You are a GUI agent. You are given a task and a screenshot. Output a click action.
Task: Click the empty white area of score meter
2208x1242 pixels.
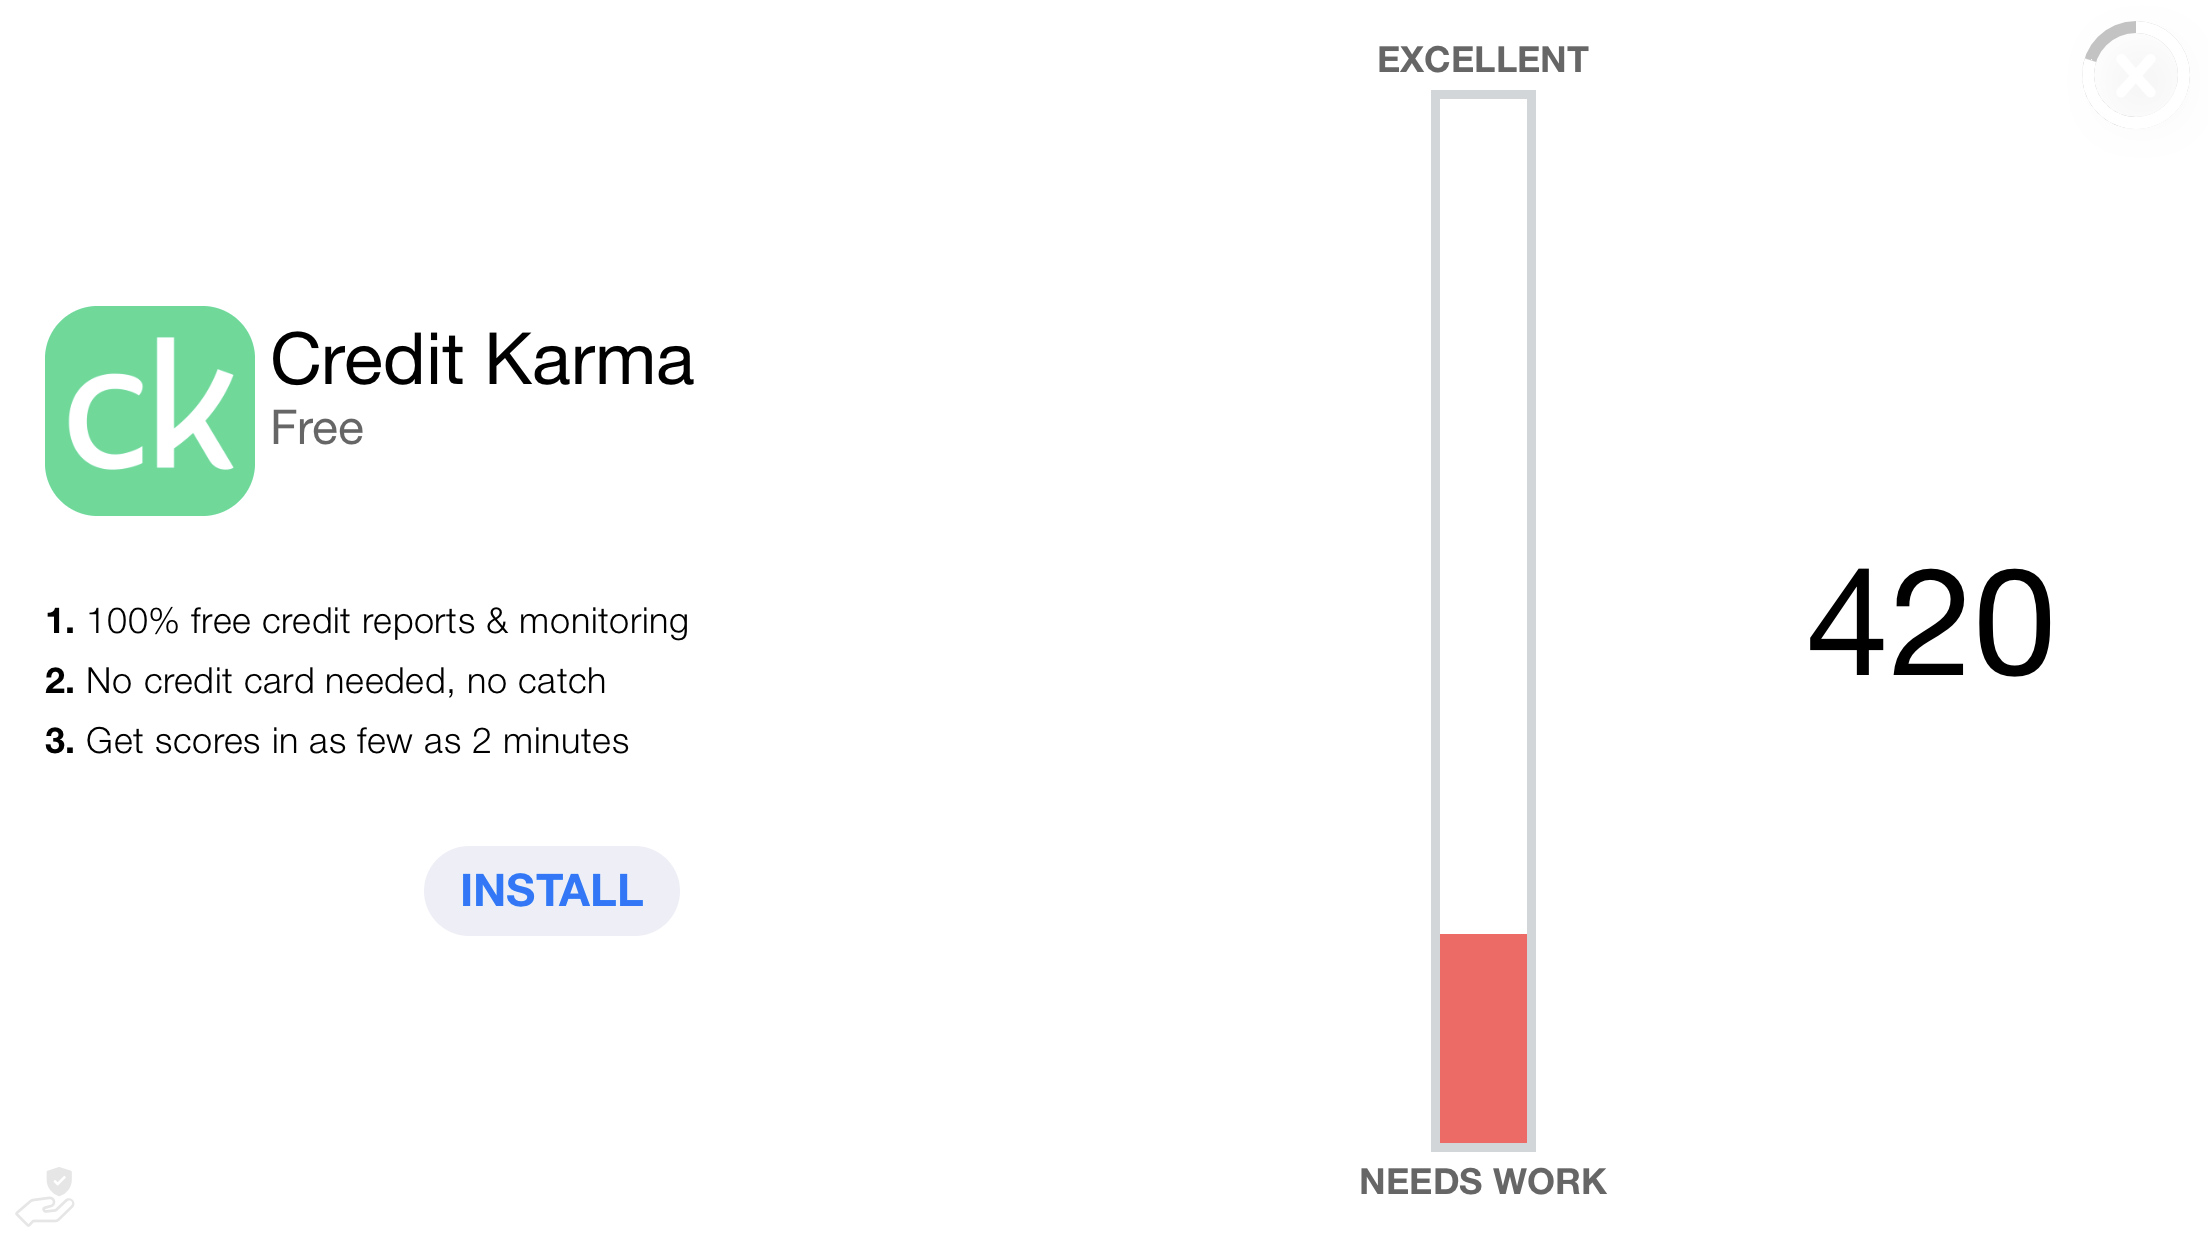point(1483,516)
